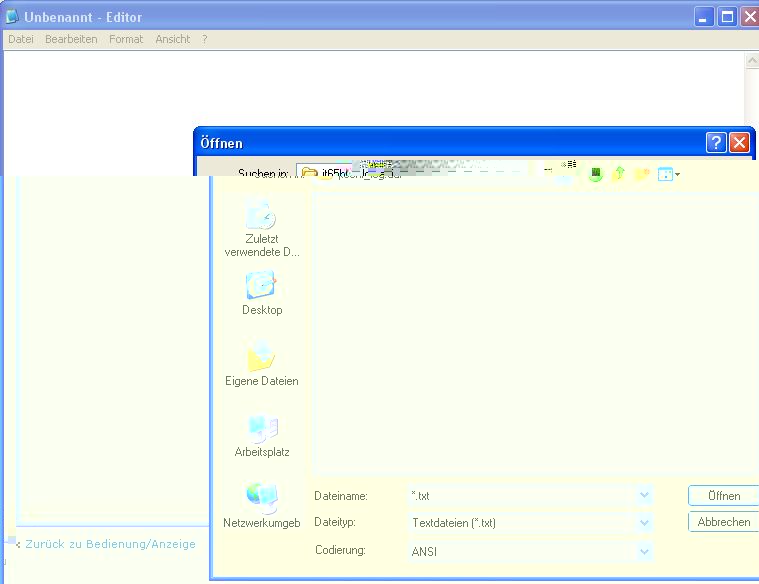The width and height of the screenshot is (759, 584).
Task: Click the Abbrechen button
Action: 724,522
